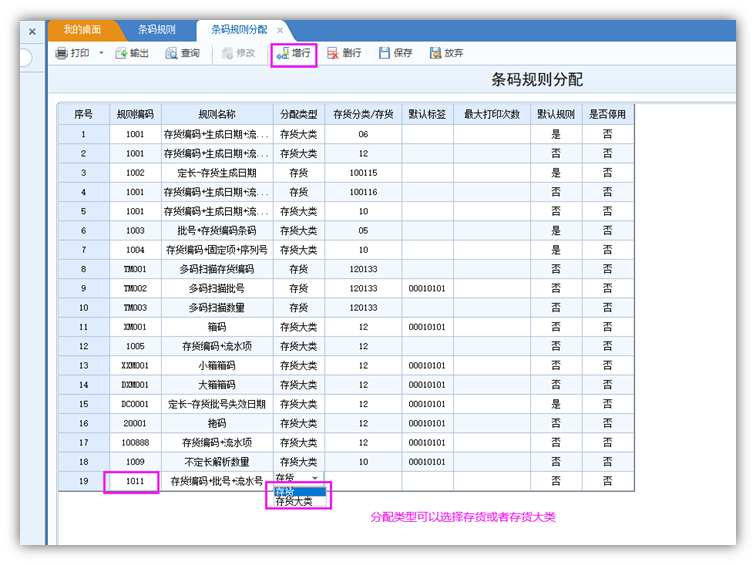Screen dimensions: 756x565
Task: Click rule code XM001 cell
Action: [x=135, y=327]
